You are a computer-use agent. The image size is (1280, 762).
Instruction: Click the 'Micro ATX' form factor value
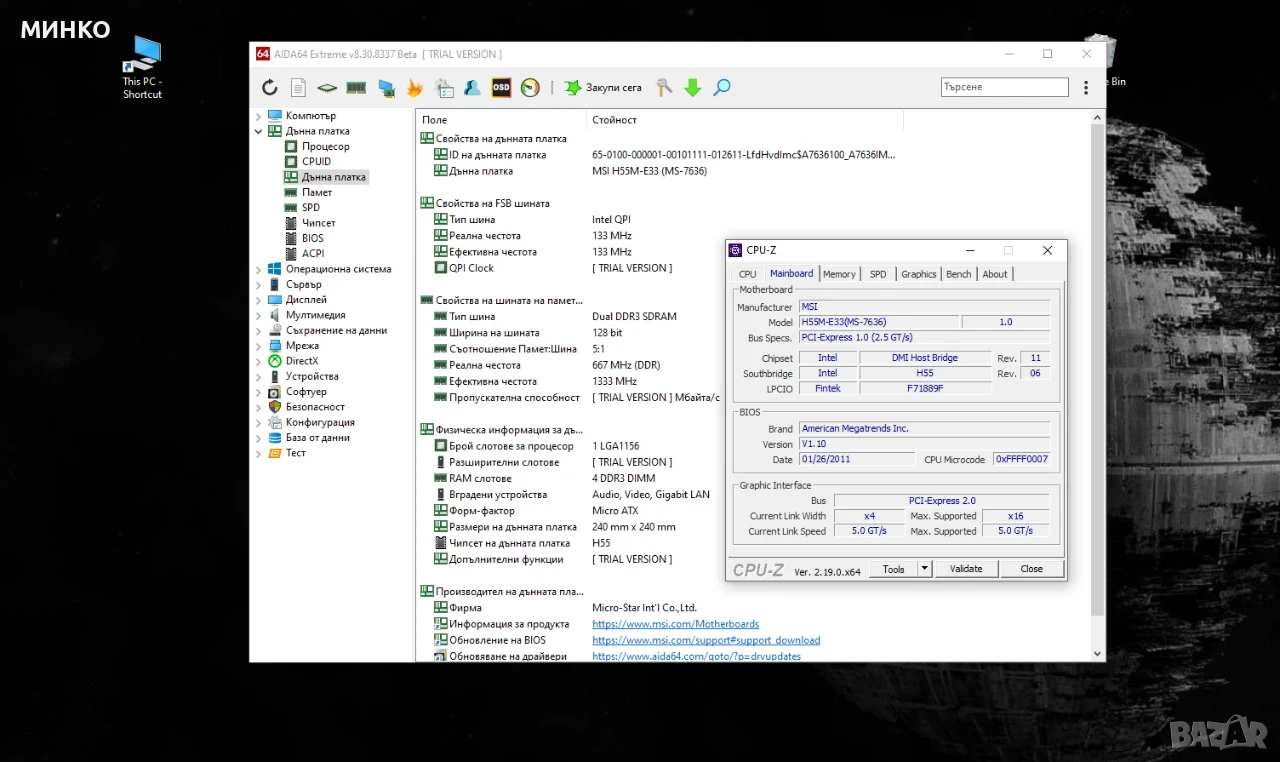pyautogui.click(x=615, y=511)
